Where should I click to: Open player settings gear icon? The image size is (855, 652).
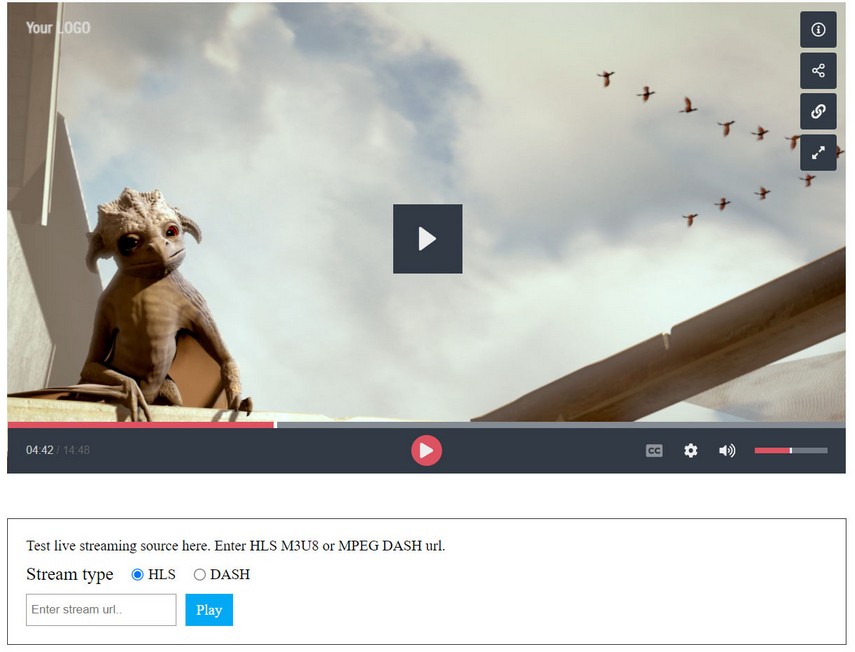(x=690, y=450)
